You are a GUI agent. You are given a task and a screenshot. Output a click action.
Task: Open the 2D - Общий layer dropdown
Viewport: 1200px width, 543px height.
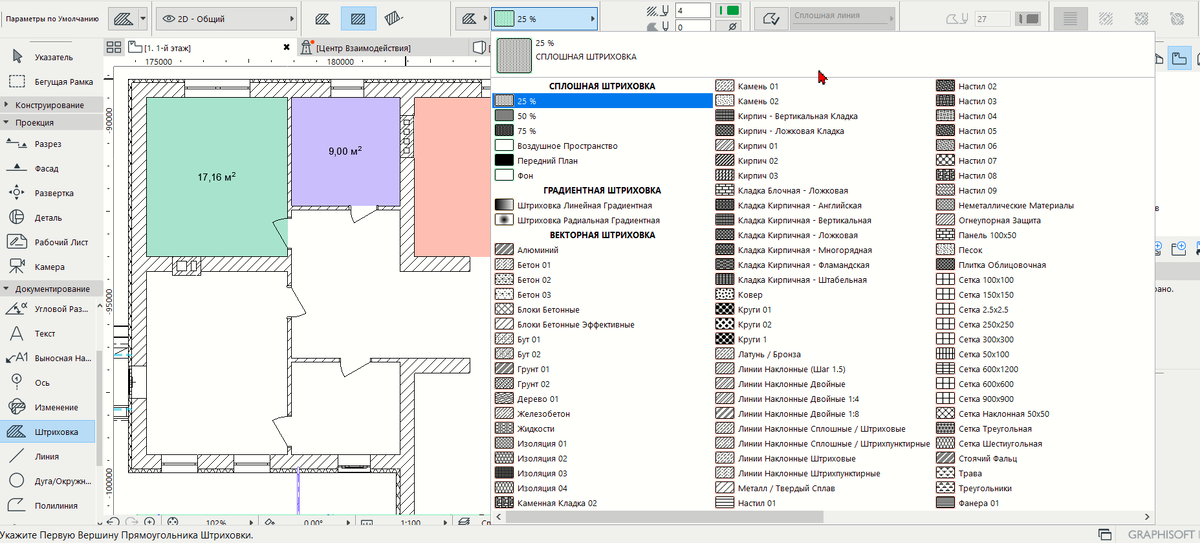click(x=225, y=19)
